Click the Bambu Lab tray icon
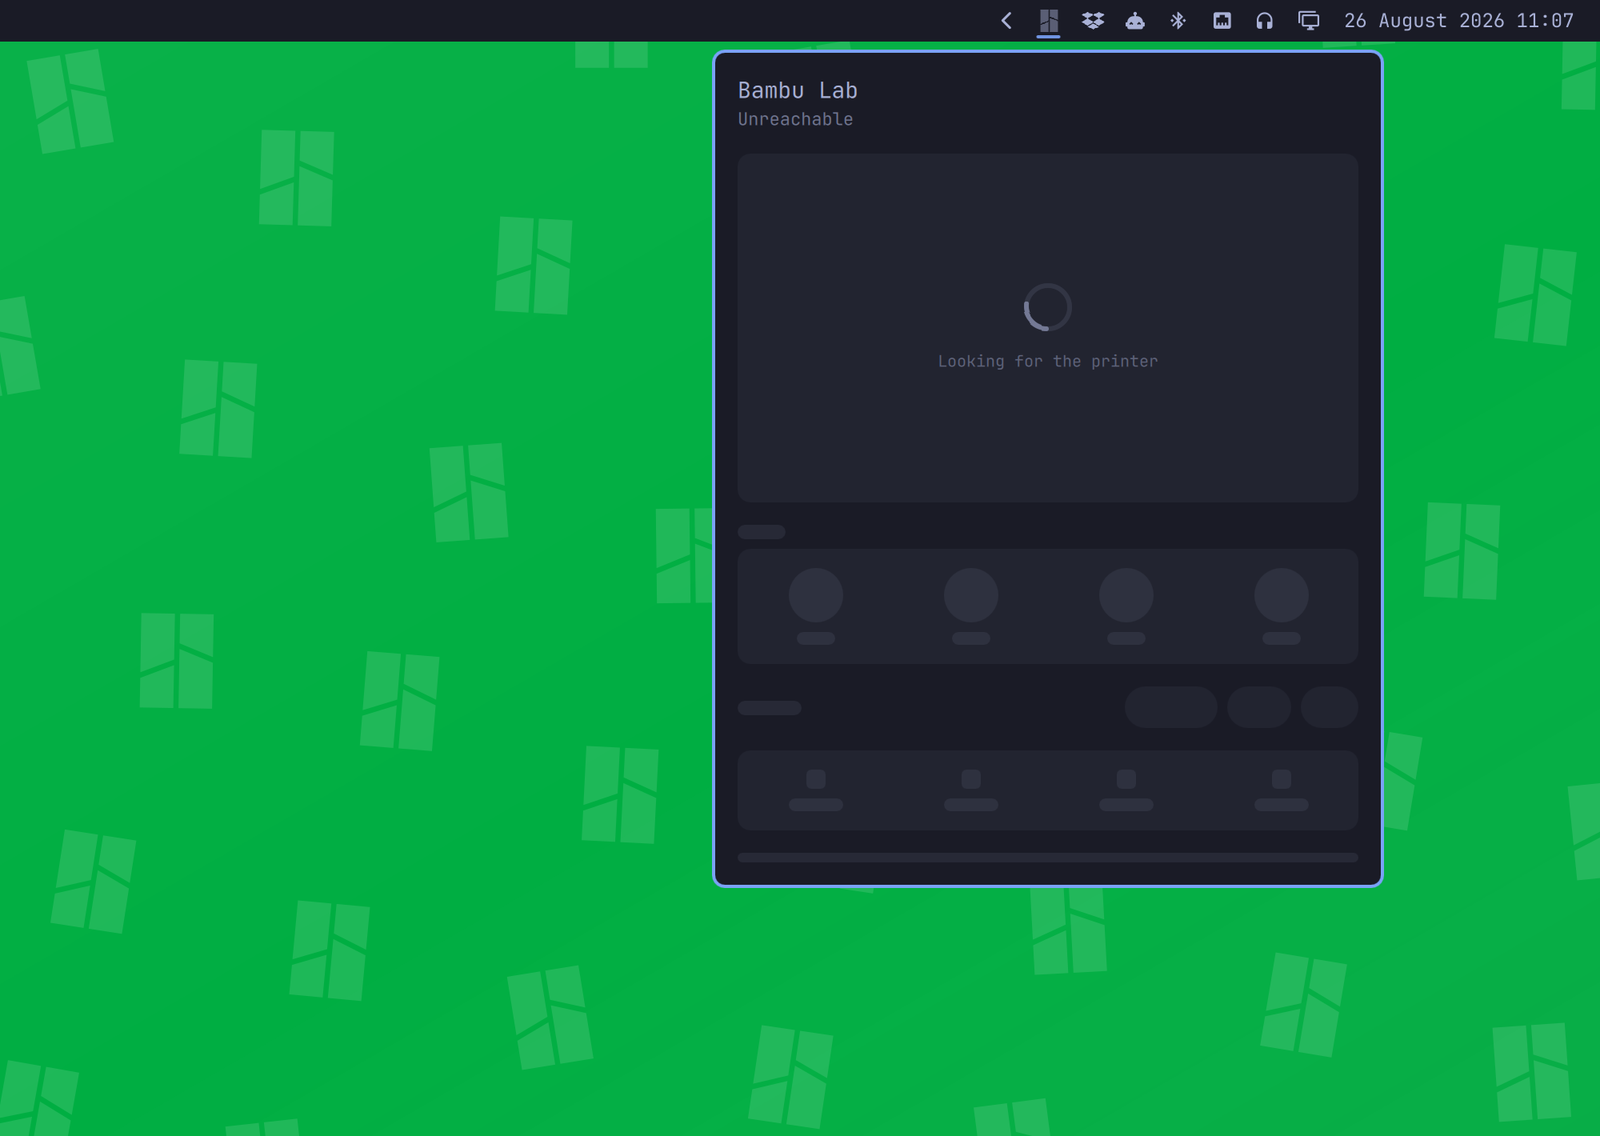This screenshot has width=1600, height=1136. (1048, 20)
